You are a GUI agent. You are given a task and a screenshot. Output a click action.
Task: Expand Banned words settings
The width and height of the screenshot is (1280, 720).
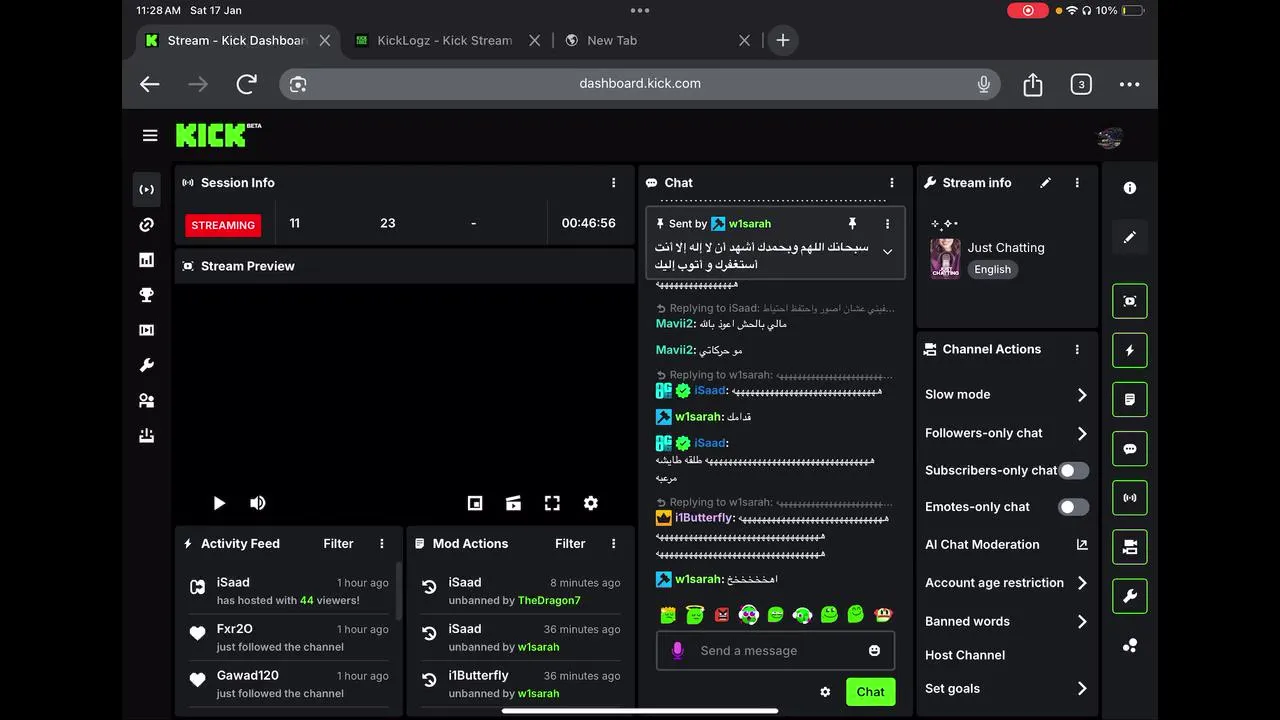pyautogui.click(x=1082, y=621)
